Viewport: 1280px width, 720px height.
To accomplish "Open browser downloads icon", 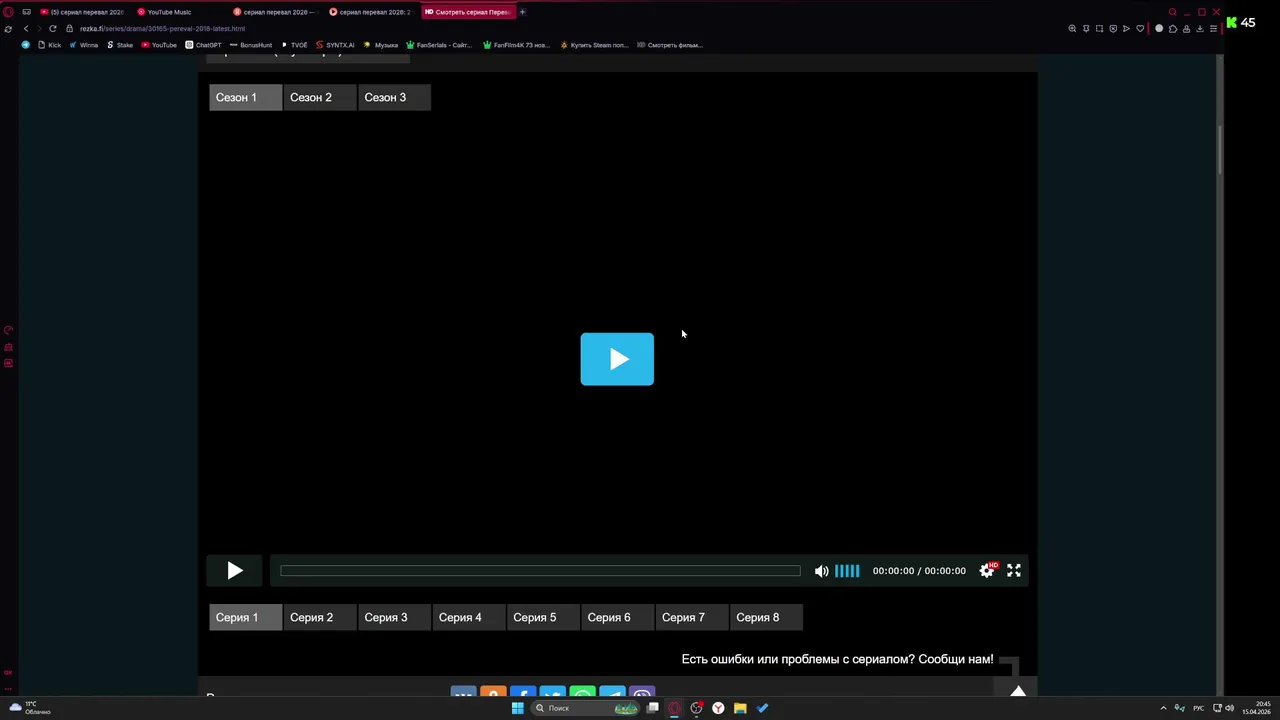I will 1200,28.
